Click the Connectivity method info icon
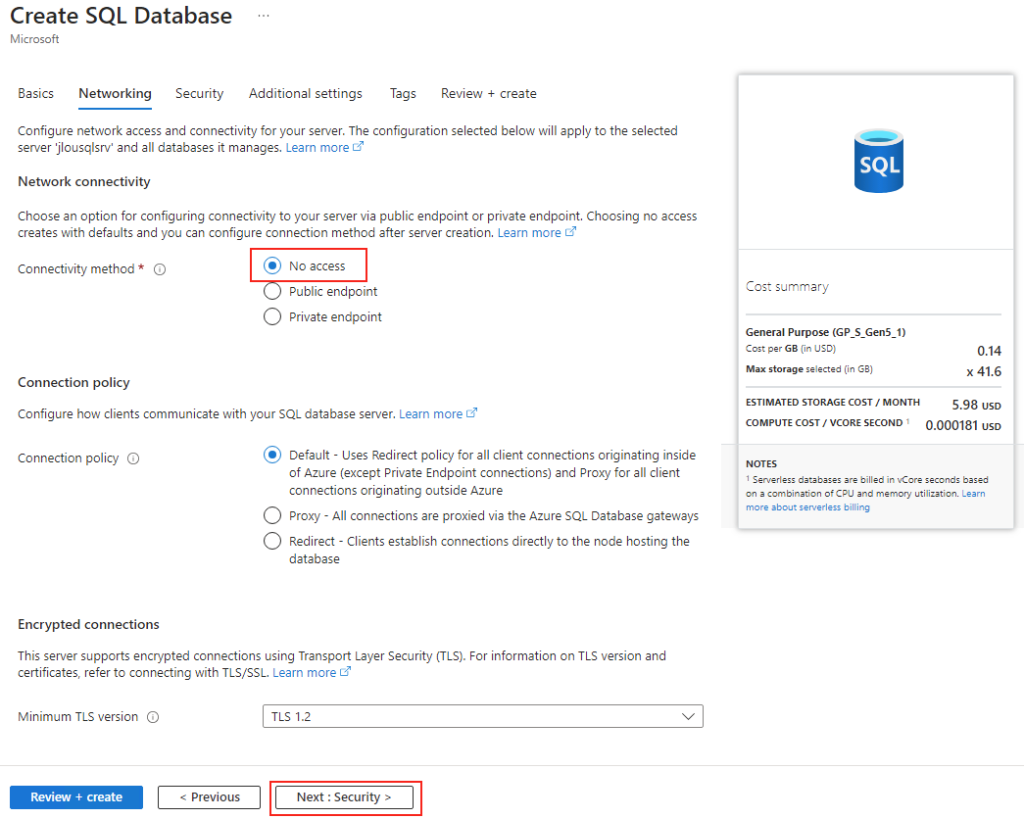The width and height of the screenshot is (1024, 819). tap(160, 269)
